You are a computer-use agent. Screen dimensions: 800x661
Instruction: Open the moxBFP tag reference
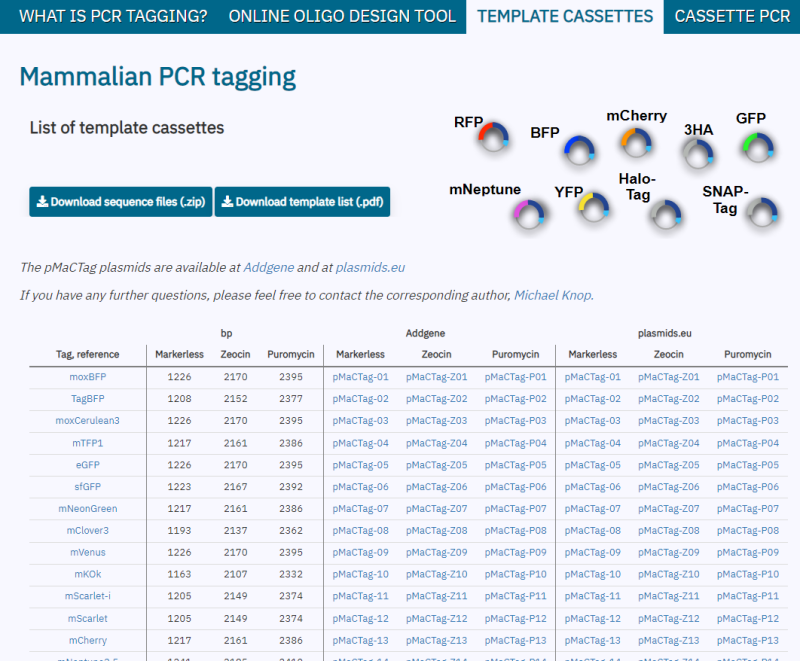tap(88, 377)
